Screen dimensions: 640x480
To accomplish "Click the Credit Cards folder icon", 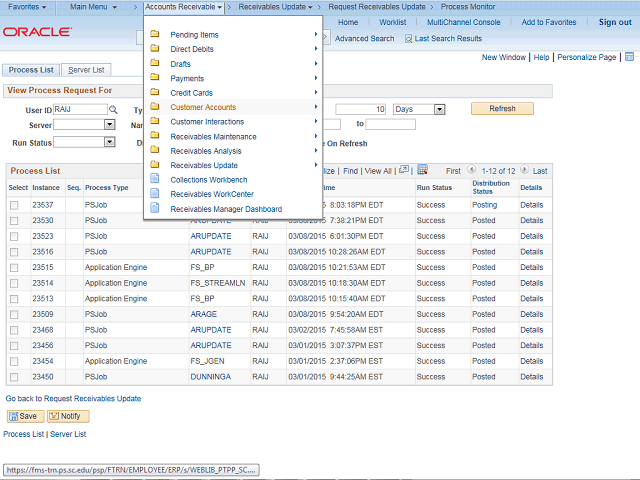I will pyautogui.click(x=155, y=93).
